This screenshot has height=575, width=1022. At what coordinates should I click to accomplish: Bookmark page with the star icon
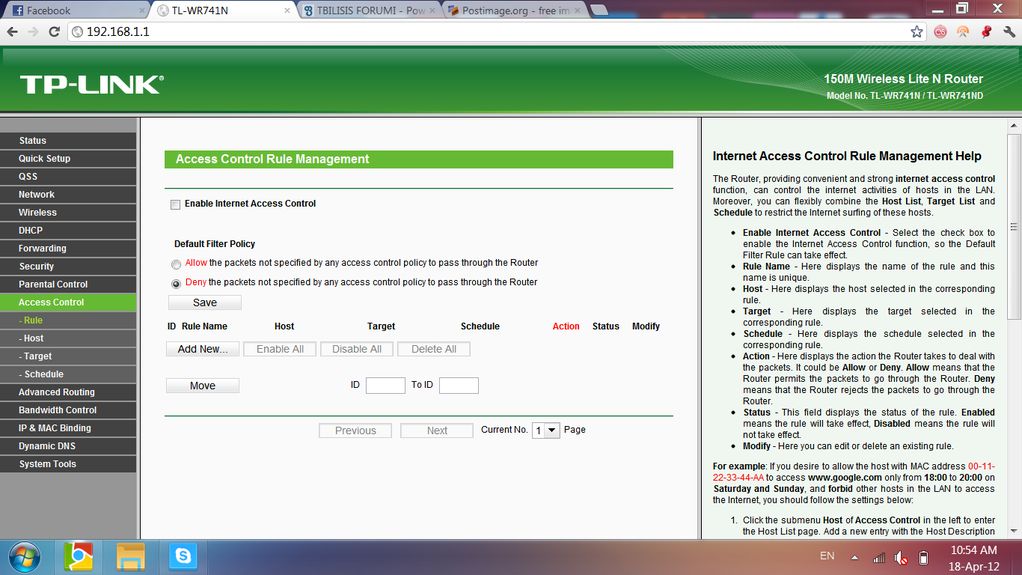click(x=916, y=31)
